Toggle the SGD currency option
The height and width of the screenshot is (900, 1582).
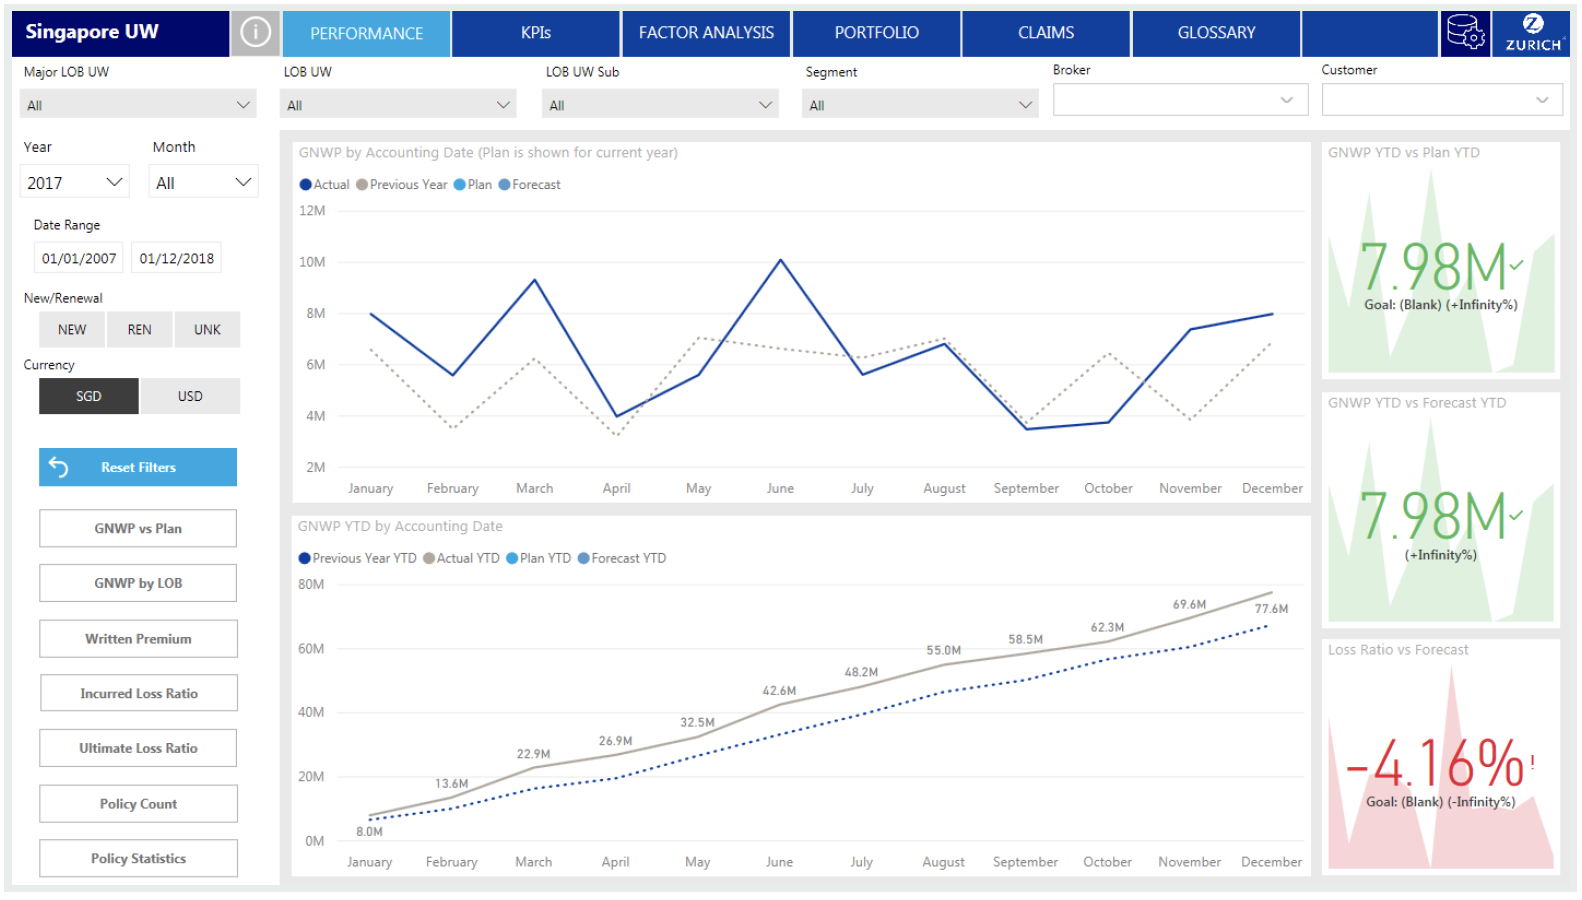[x=89, y=396]
